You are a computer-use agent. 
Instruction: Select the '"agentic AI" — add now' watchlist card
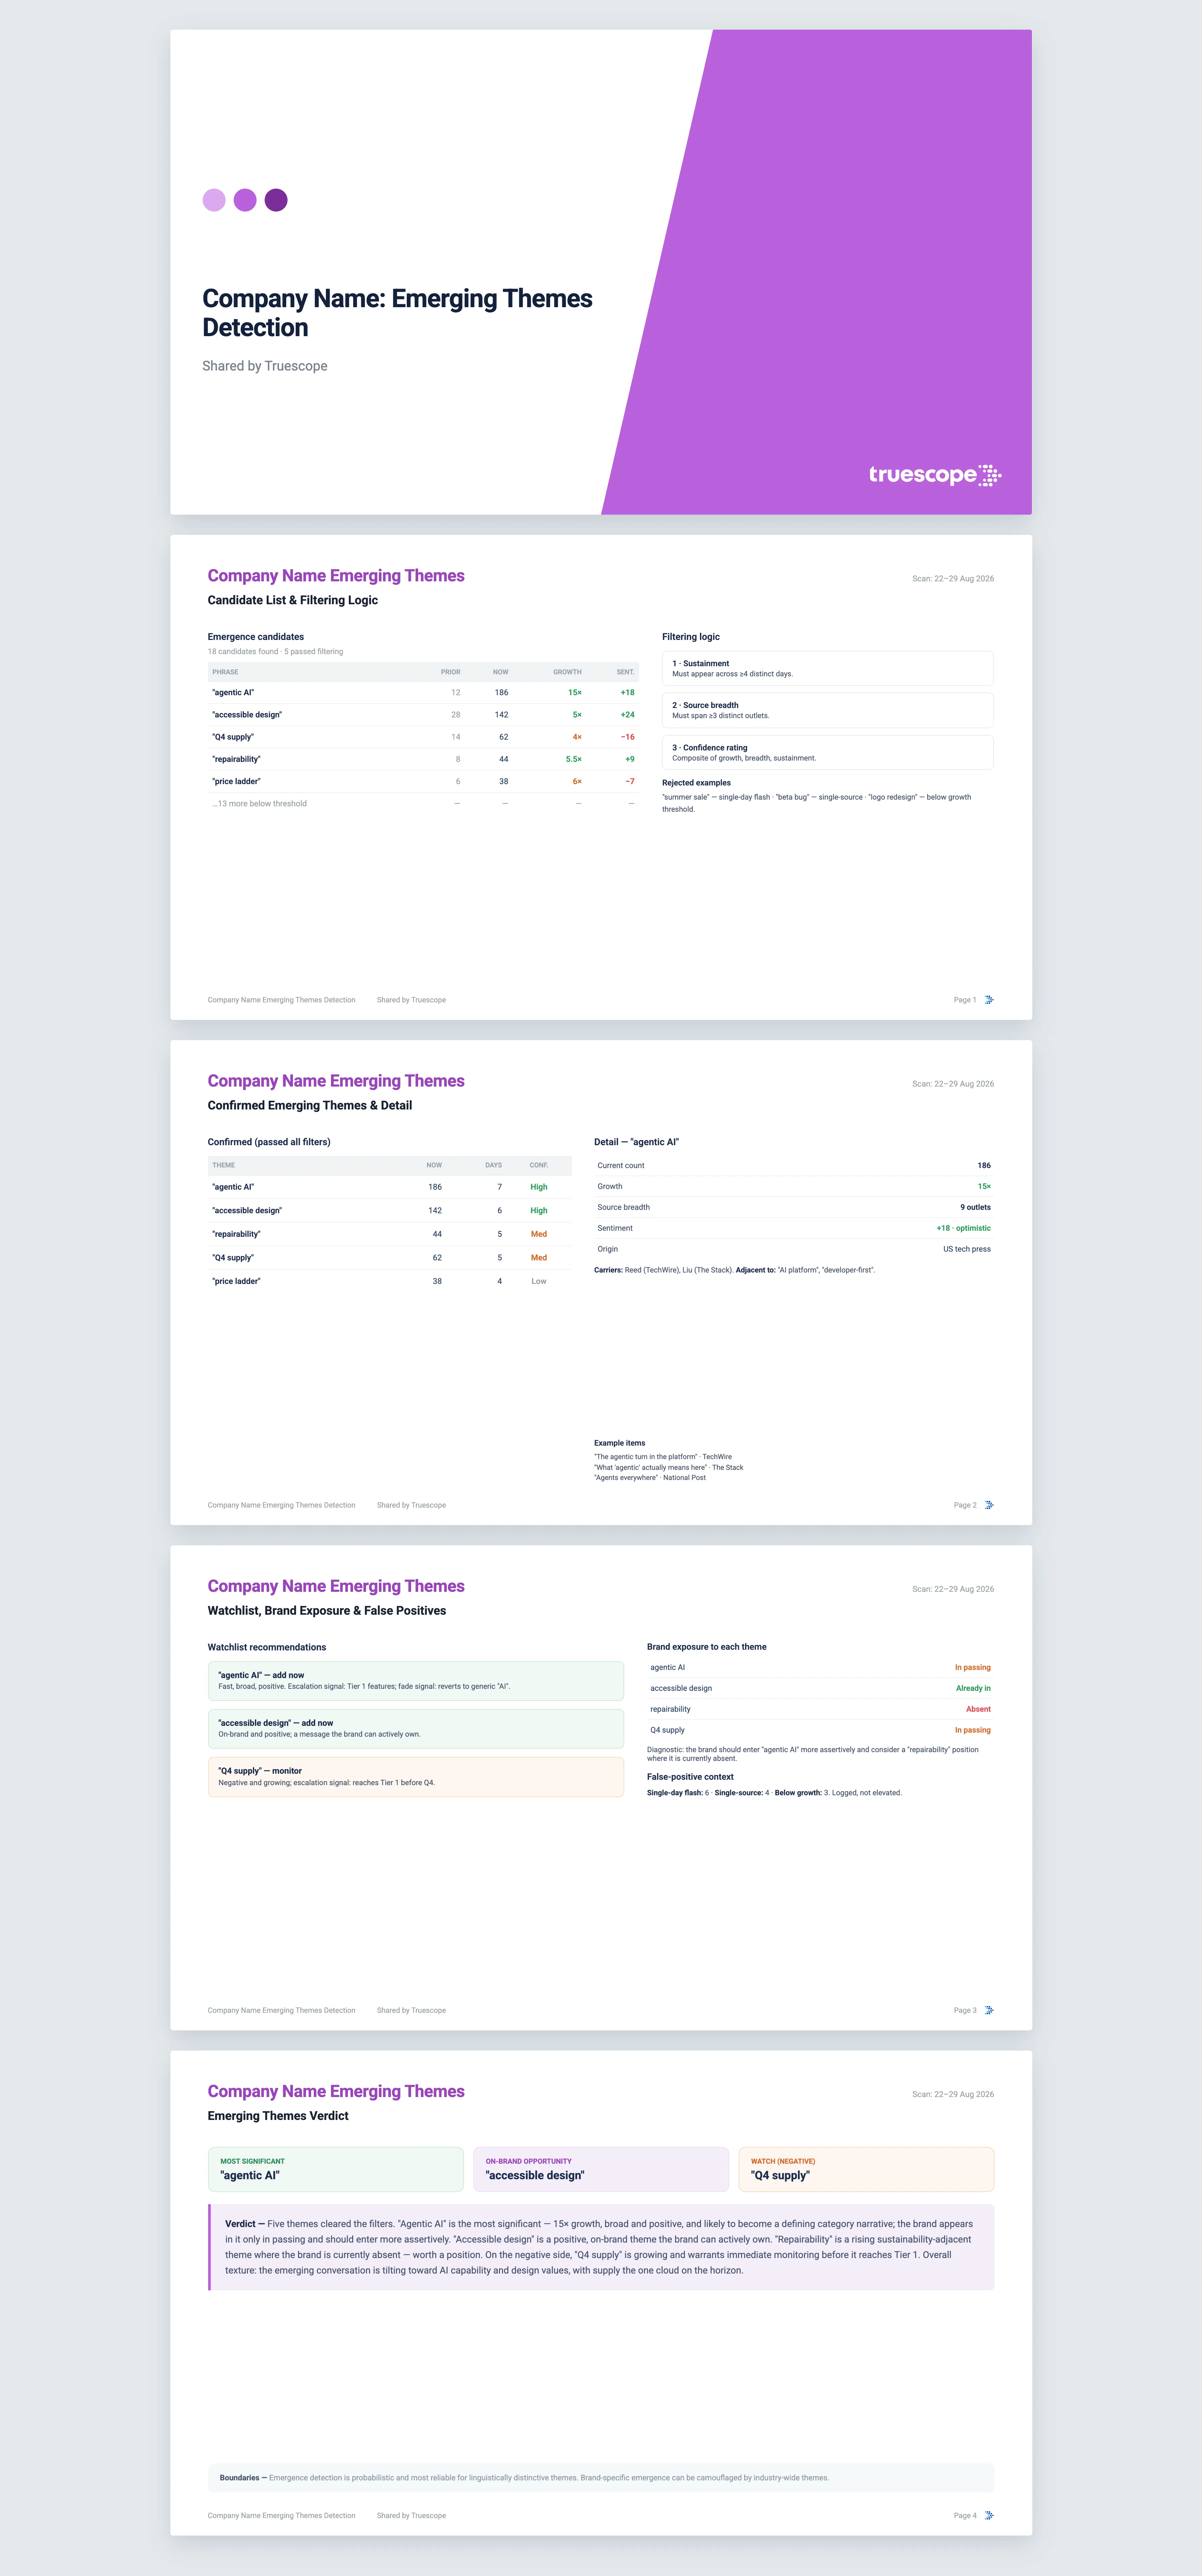[416, 1681]
